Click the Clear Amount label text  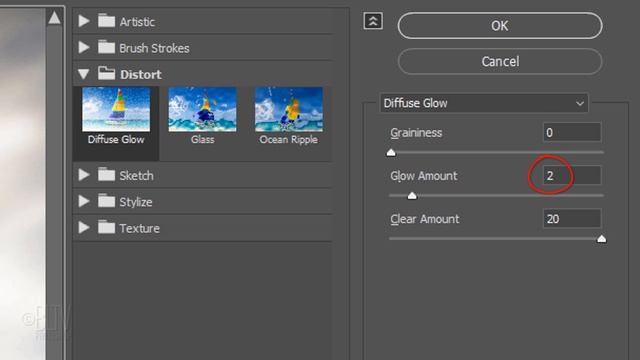coord(424,219)
